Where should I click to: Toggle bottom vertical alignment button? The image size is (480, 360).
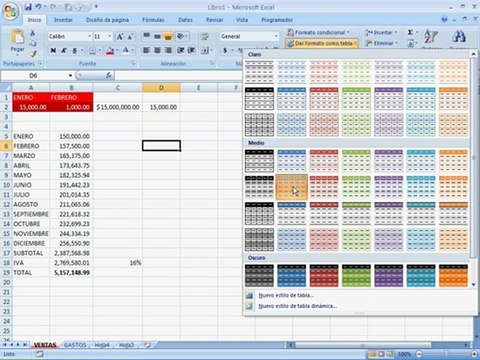pyautogui.click(x=168, y=36)
